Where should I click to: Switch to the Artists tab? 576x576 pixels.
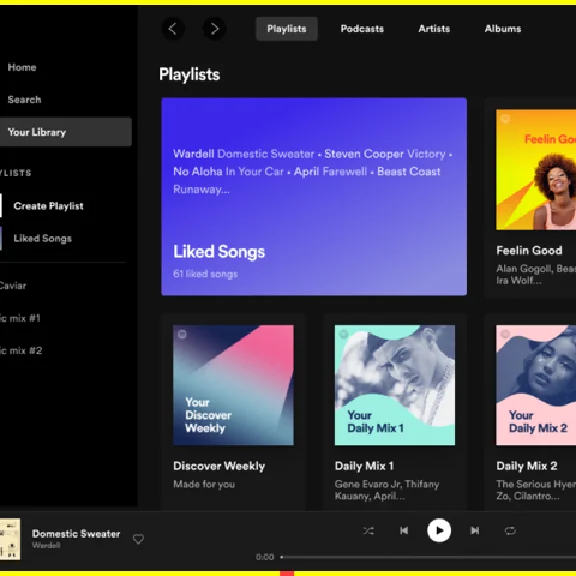coord(434,29)
